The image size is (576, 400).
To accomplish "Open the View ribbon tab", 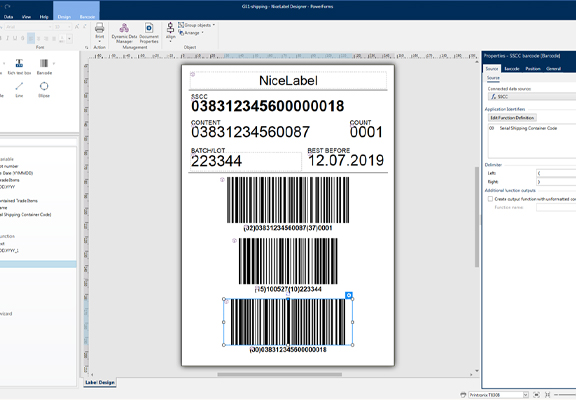I will [x=26, y=17].
